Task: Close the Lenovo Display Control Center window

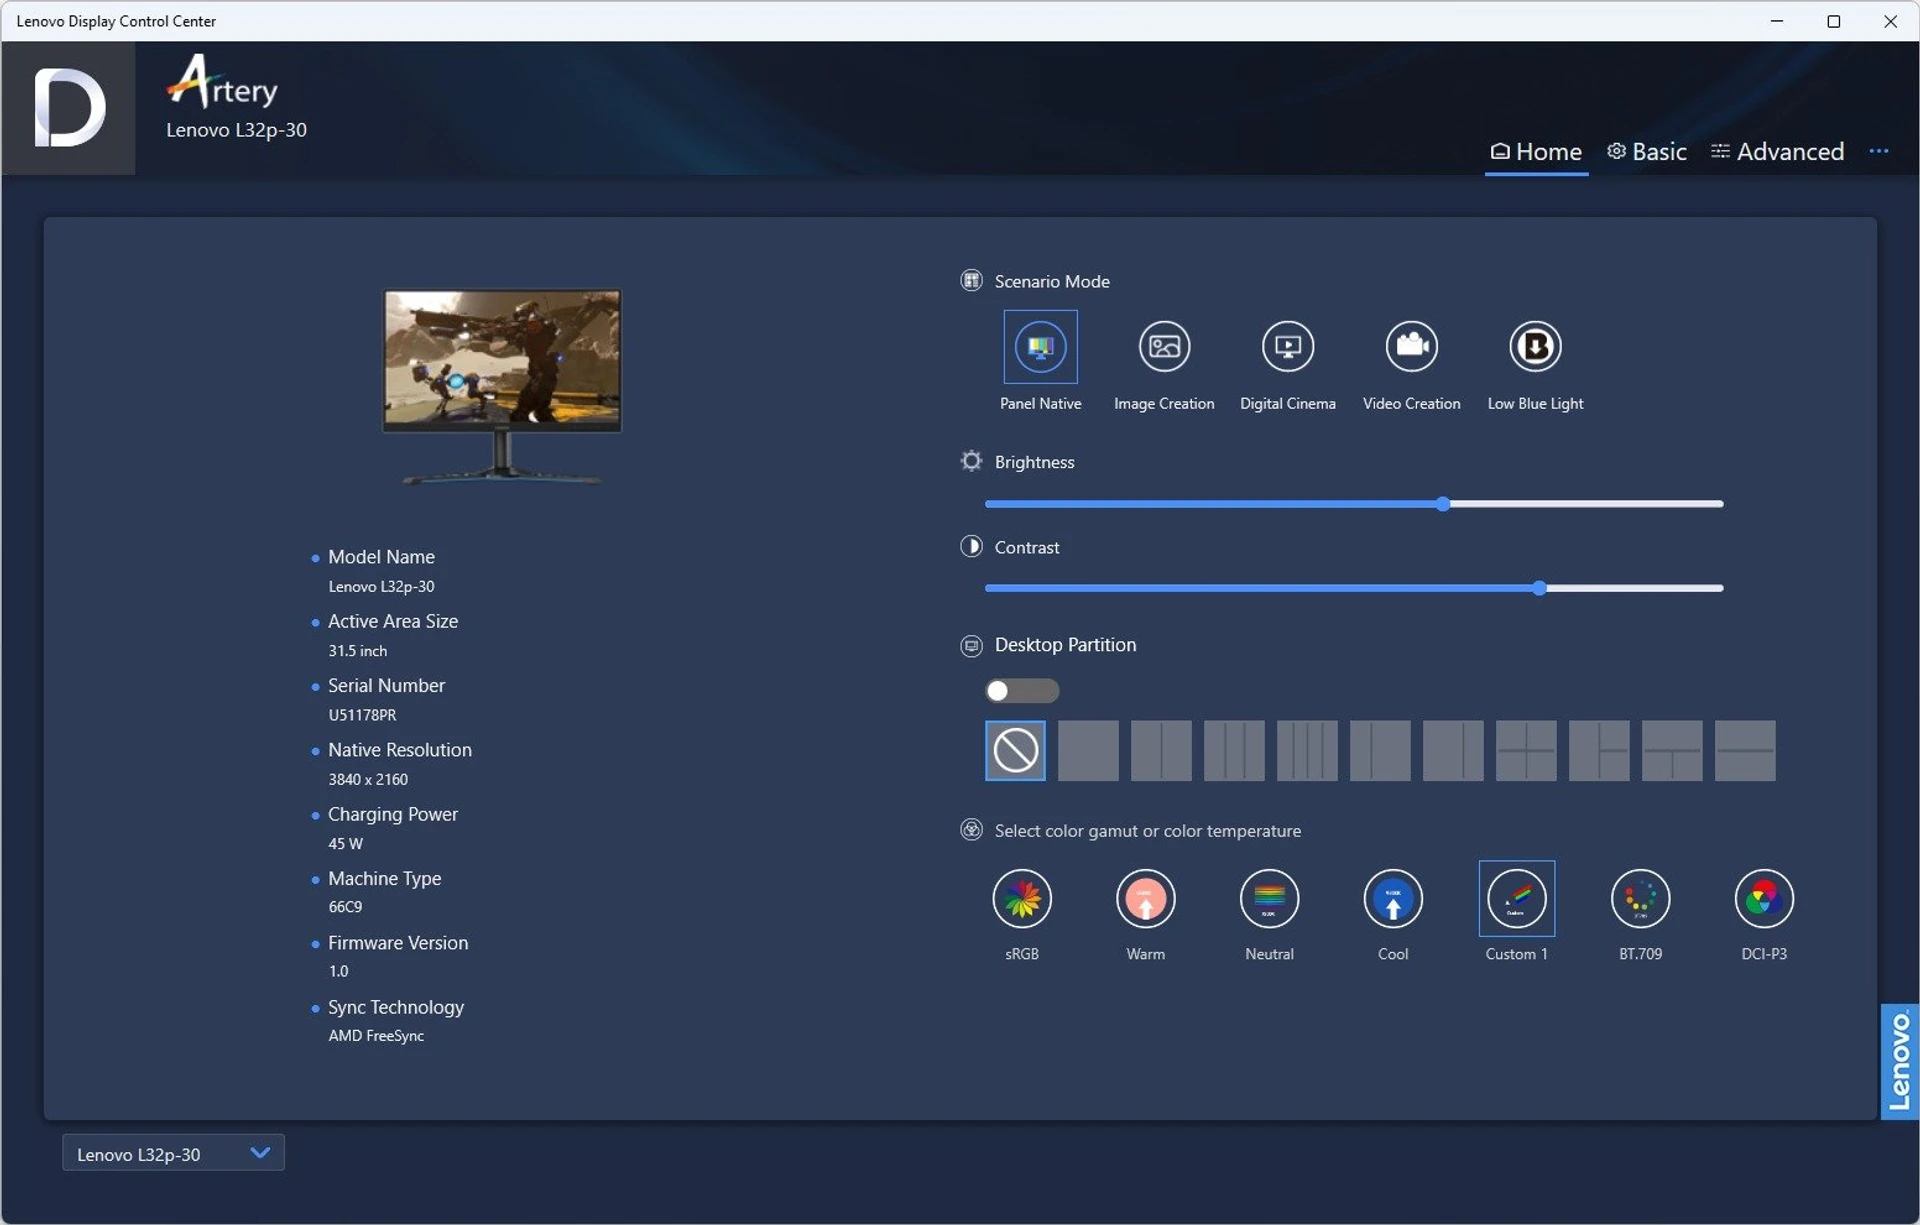Action: coord(1890,21)
